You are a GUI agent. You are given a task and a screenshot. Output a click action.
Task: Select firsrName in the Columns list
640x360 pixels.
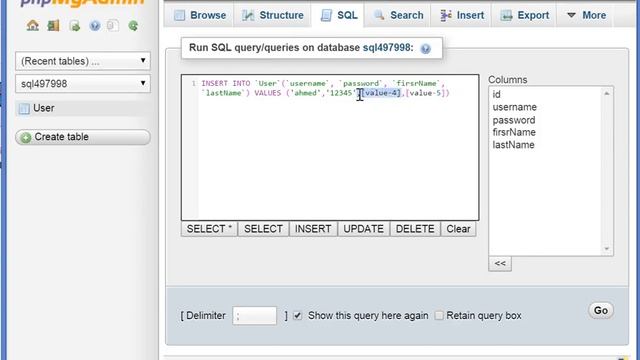tap(514, 132)
